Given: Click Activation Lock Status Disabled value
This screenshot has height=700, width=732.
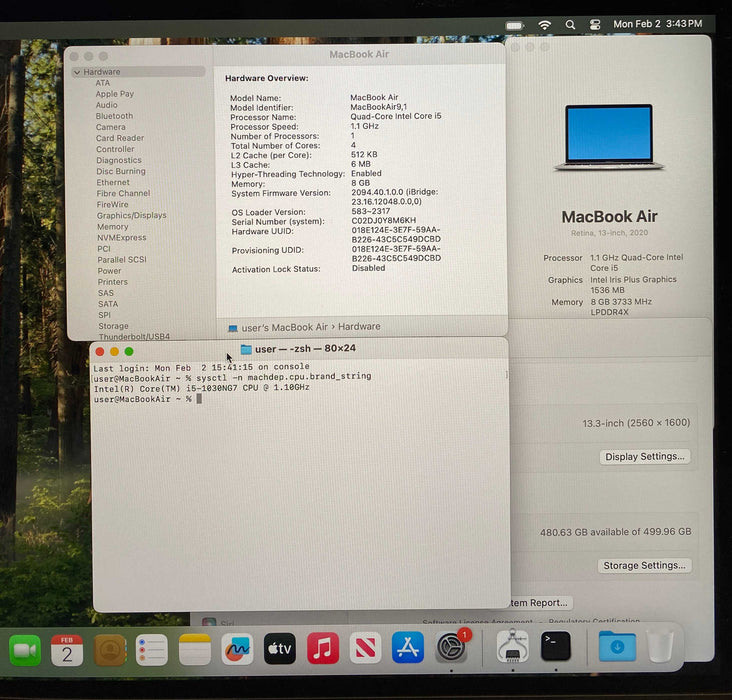Looking at the screenshot, I should [x=368, y=269].
